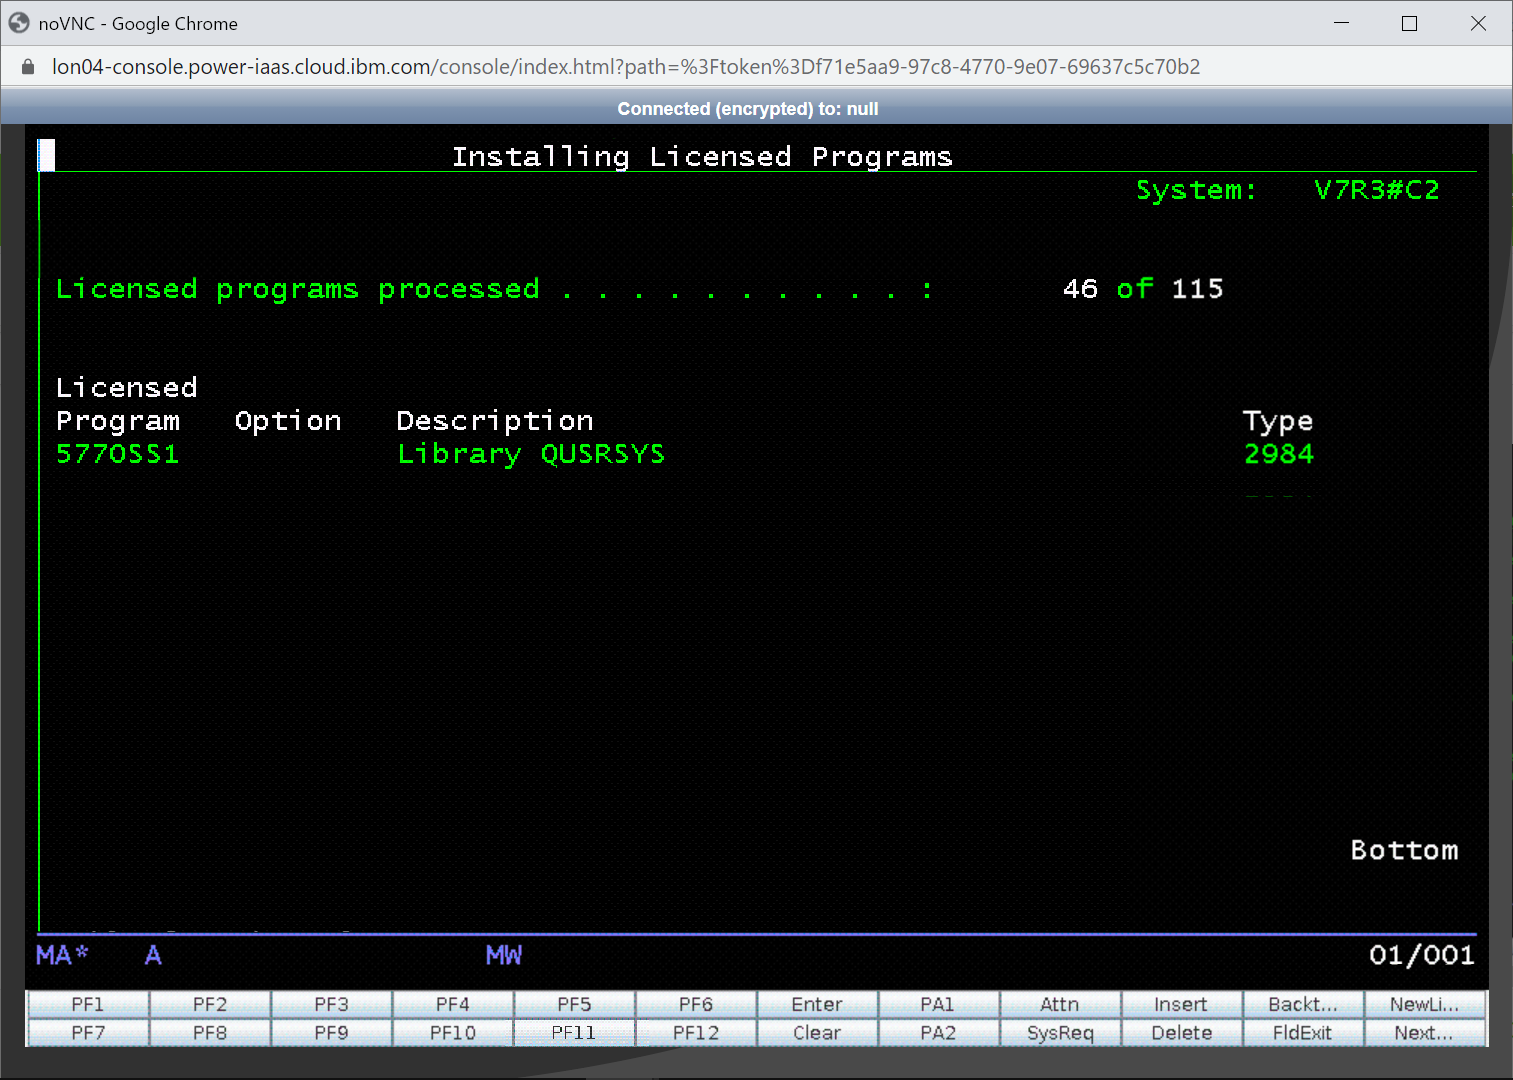Click the type value '2984'

point(1279,454)
